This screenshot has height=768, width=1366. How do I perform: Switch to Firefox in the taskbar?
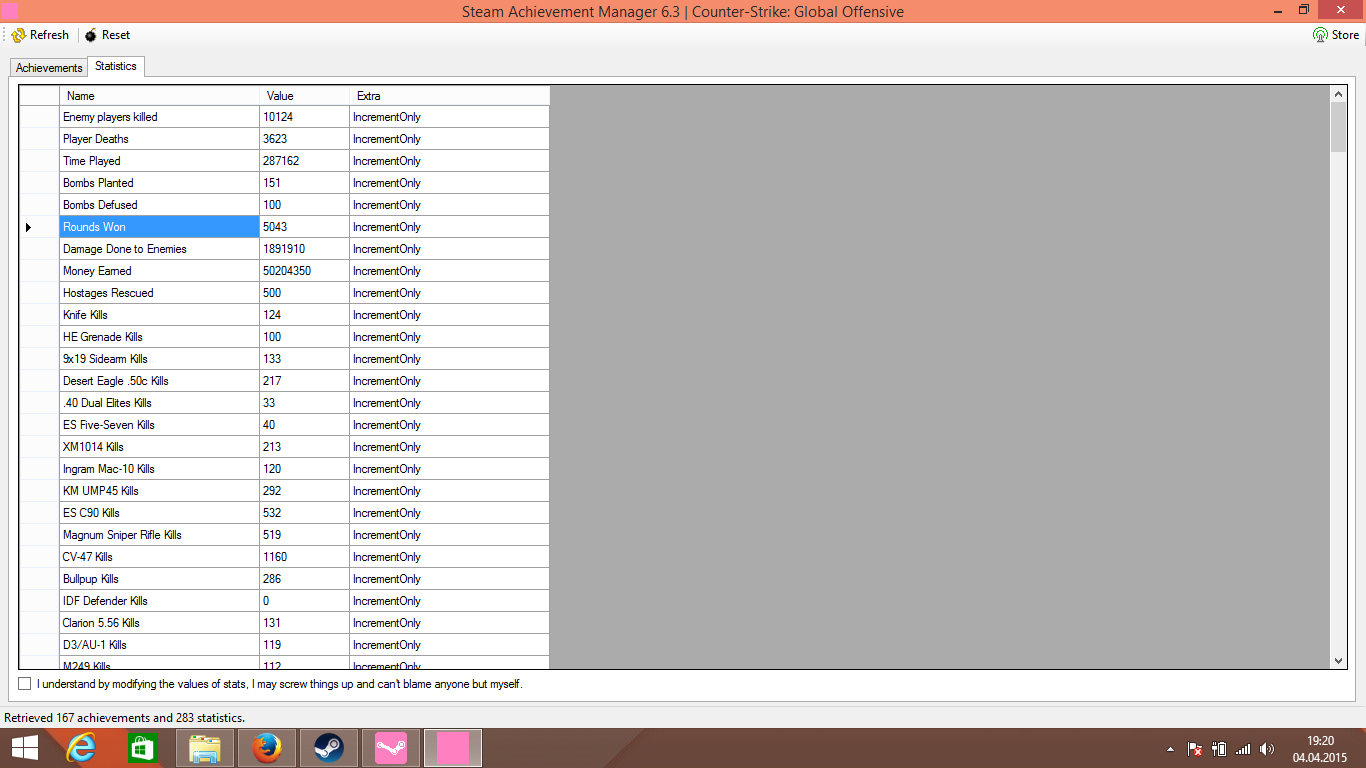point(267,748)
